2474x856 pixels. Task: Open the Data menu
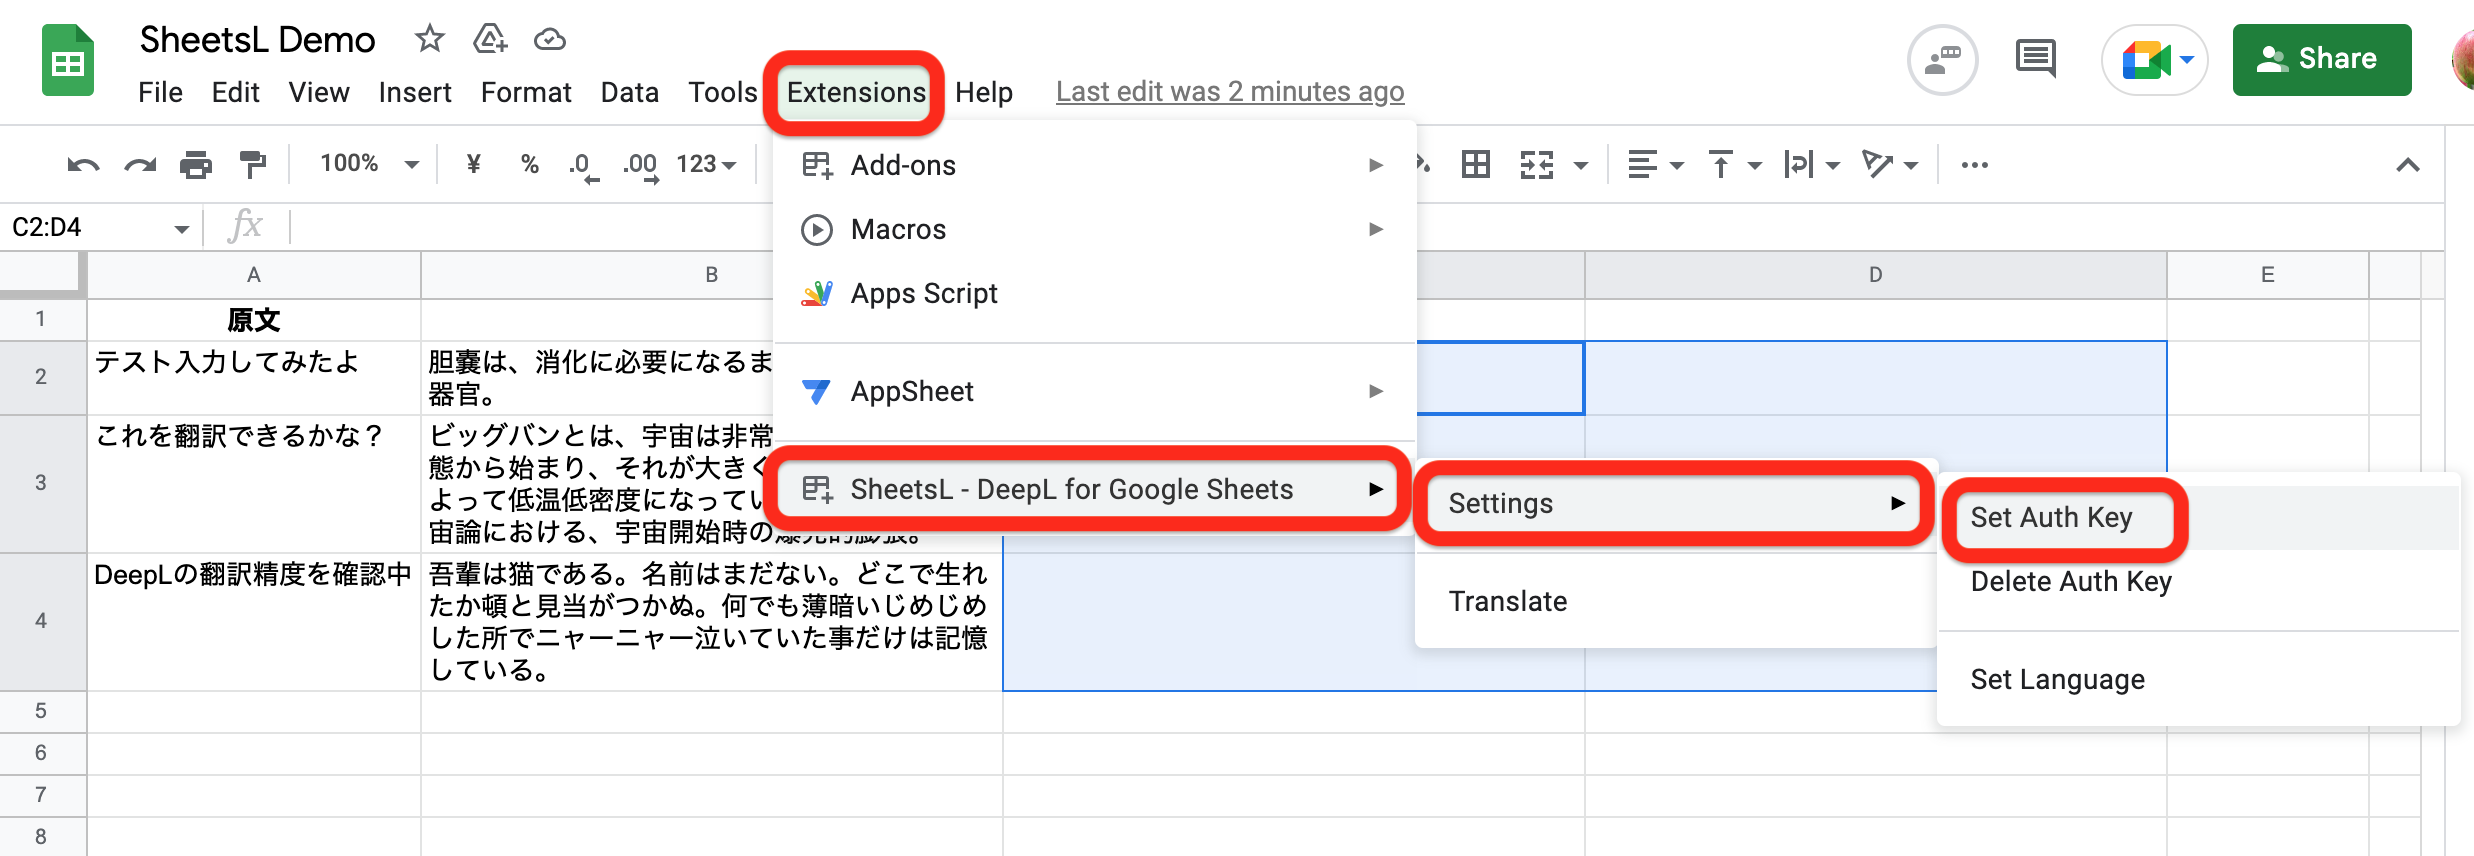629,92
